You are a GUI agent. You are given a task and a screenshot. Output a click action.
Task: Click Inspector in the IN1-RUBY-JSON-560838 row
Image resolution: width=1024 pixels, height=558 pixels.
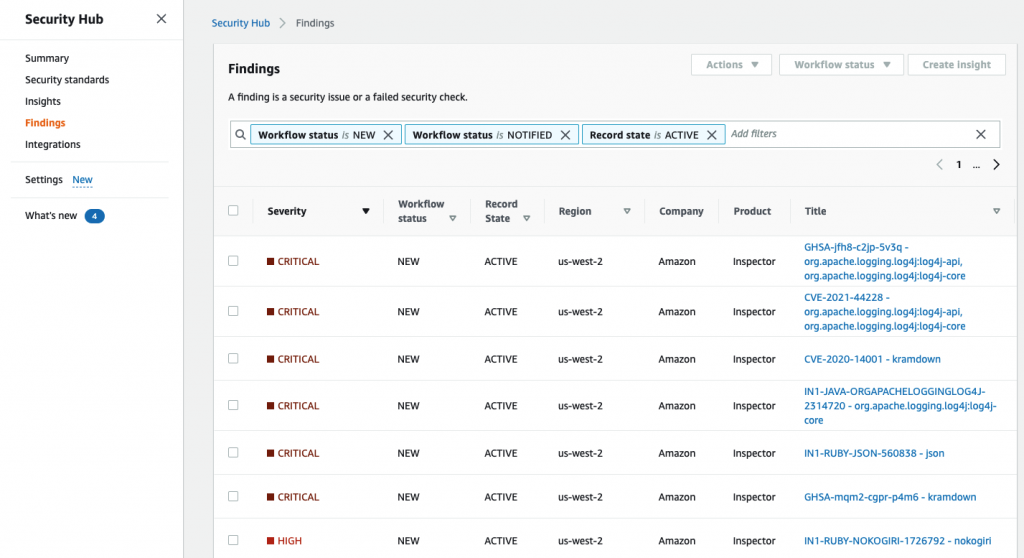coord(754,453)
